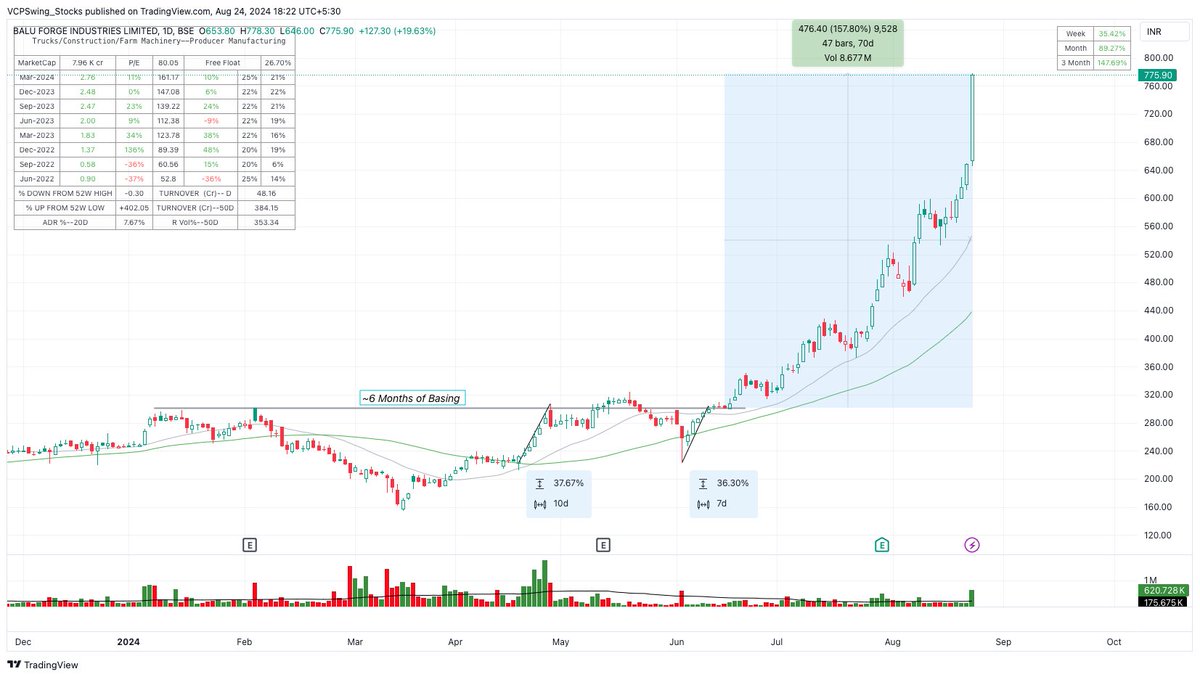Image resolution: width=1200 pixels, height=677 pixels.
Task: Click the 3 Month performance value 147.69%
Action: pos(1111,62)
